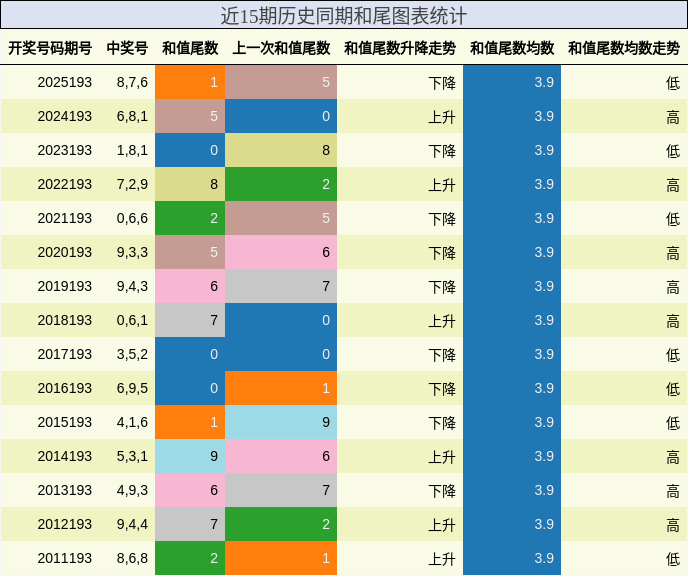Click the 开奖号码期号 column header
The width and height of the screenshot is (688, 576).
[50, 48]
